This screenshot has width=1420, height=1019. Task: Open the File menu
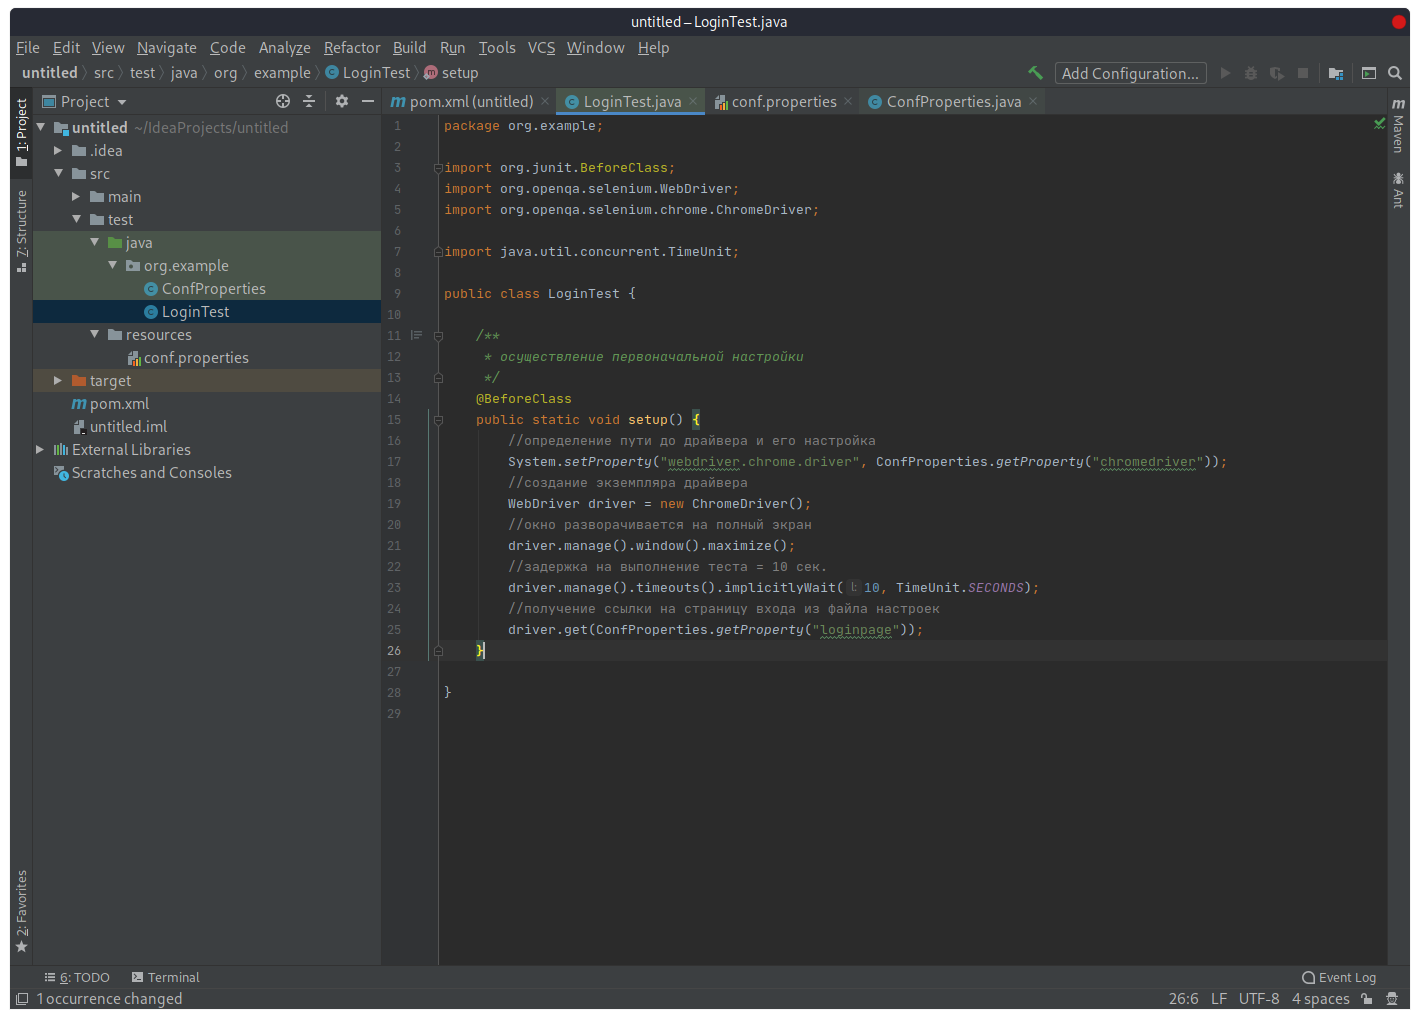pos(28,47)
